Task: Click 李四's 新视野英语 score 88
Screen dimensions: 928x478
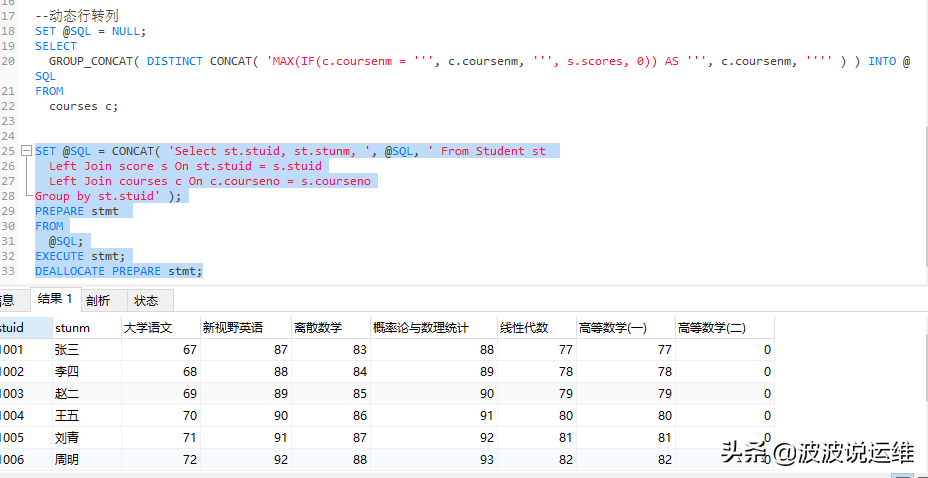Action: [x=246, y=372]
